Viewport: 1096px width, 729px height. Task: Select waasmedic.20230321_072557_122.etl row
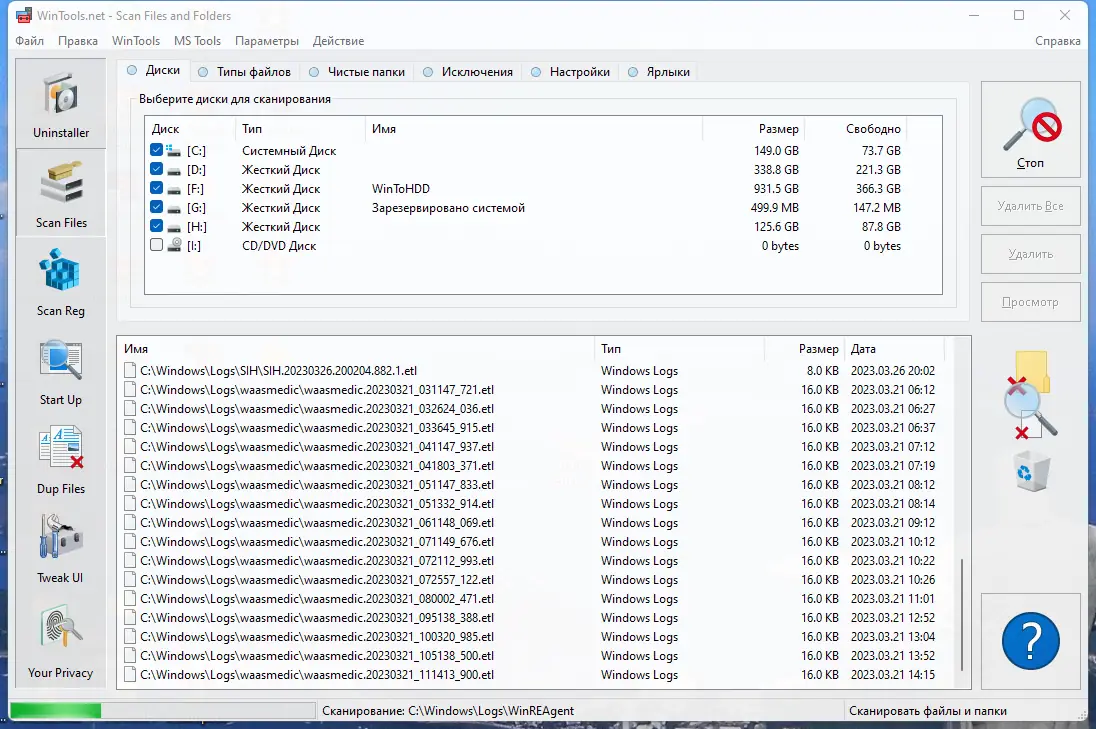(530, 579)
